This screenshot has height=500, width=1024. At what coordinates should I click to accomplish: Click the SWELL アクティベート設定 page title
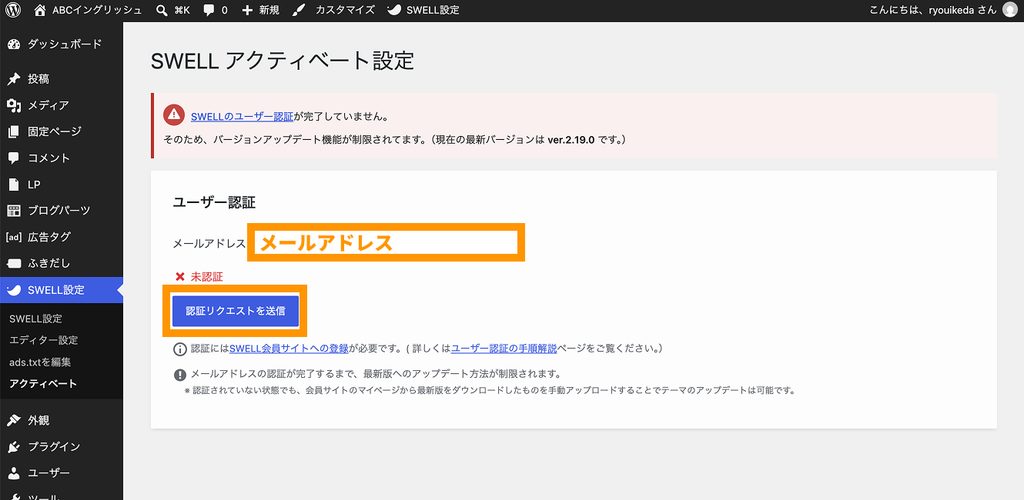click(x=282, y=61)
